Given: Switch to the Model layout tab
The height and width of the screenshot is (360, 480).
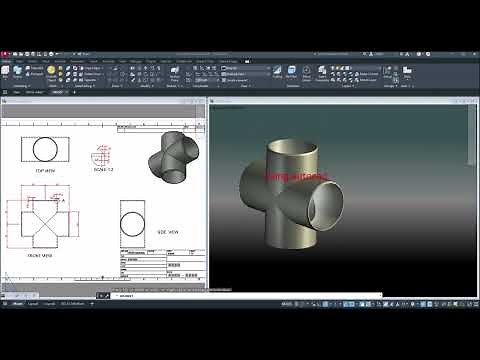Looking at the screenshot, I should pos(18,304).
